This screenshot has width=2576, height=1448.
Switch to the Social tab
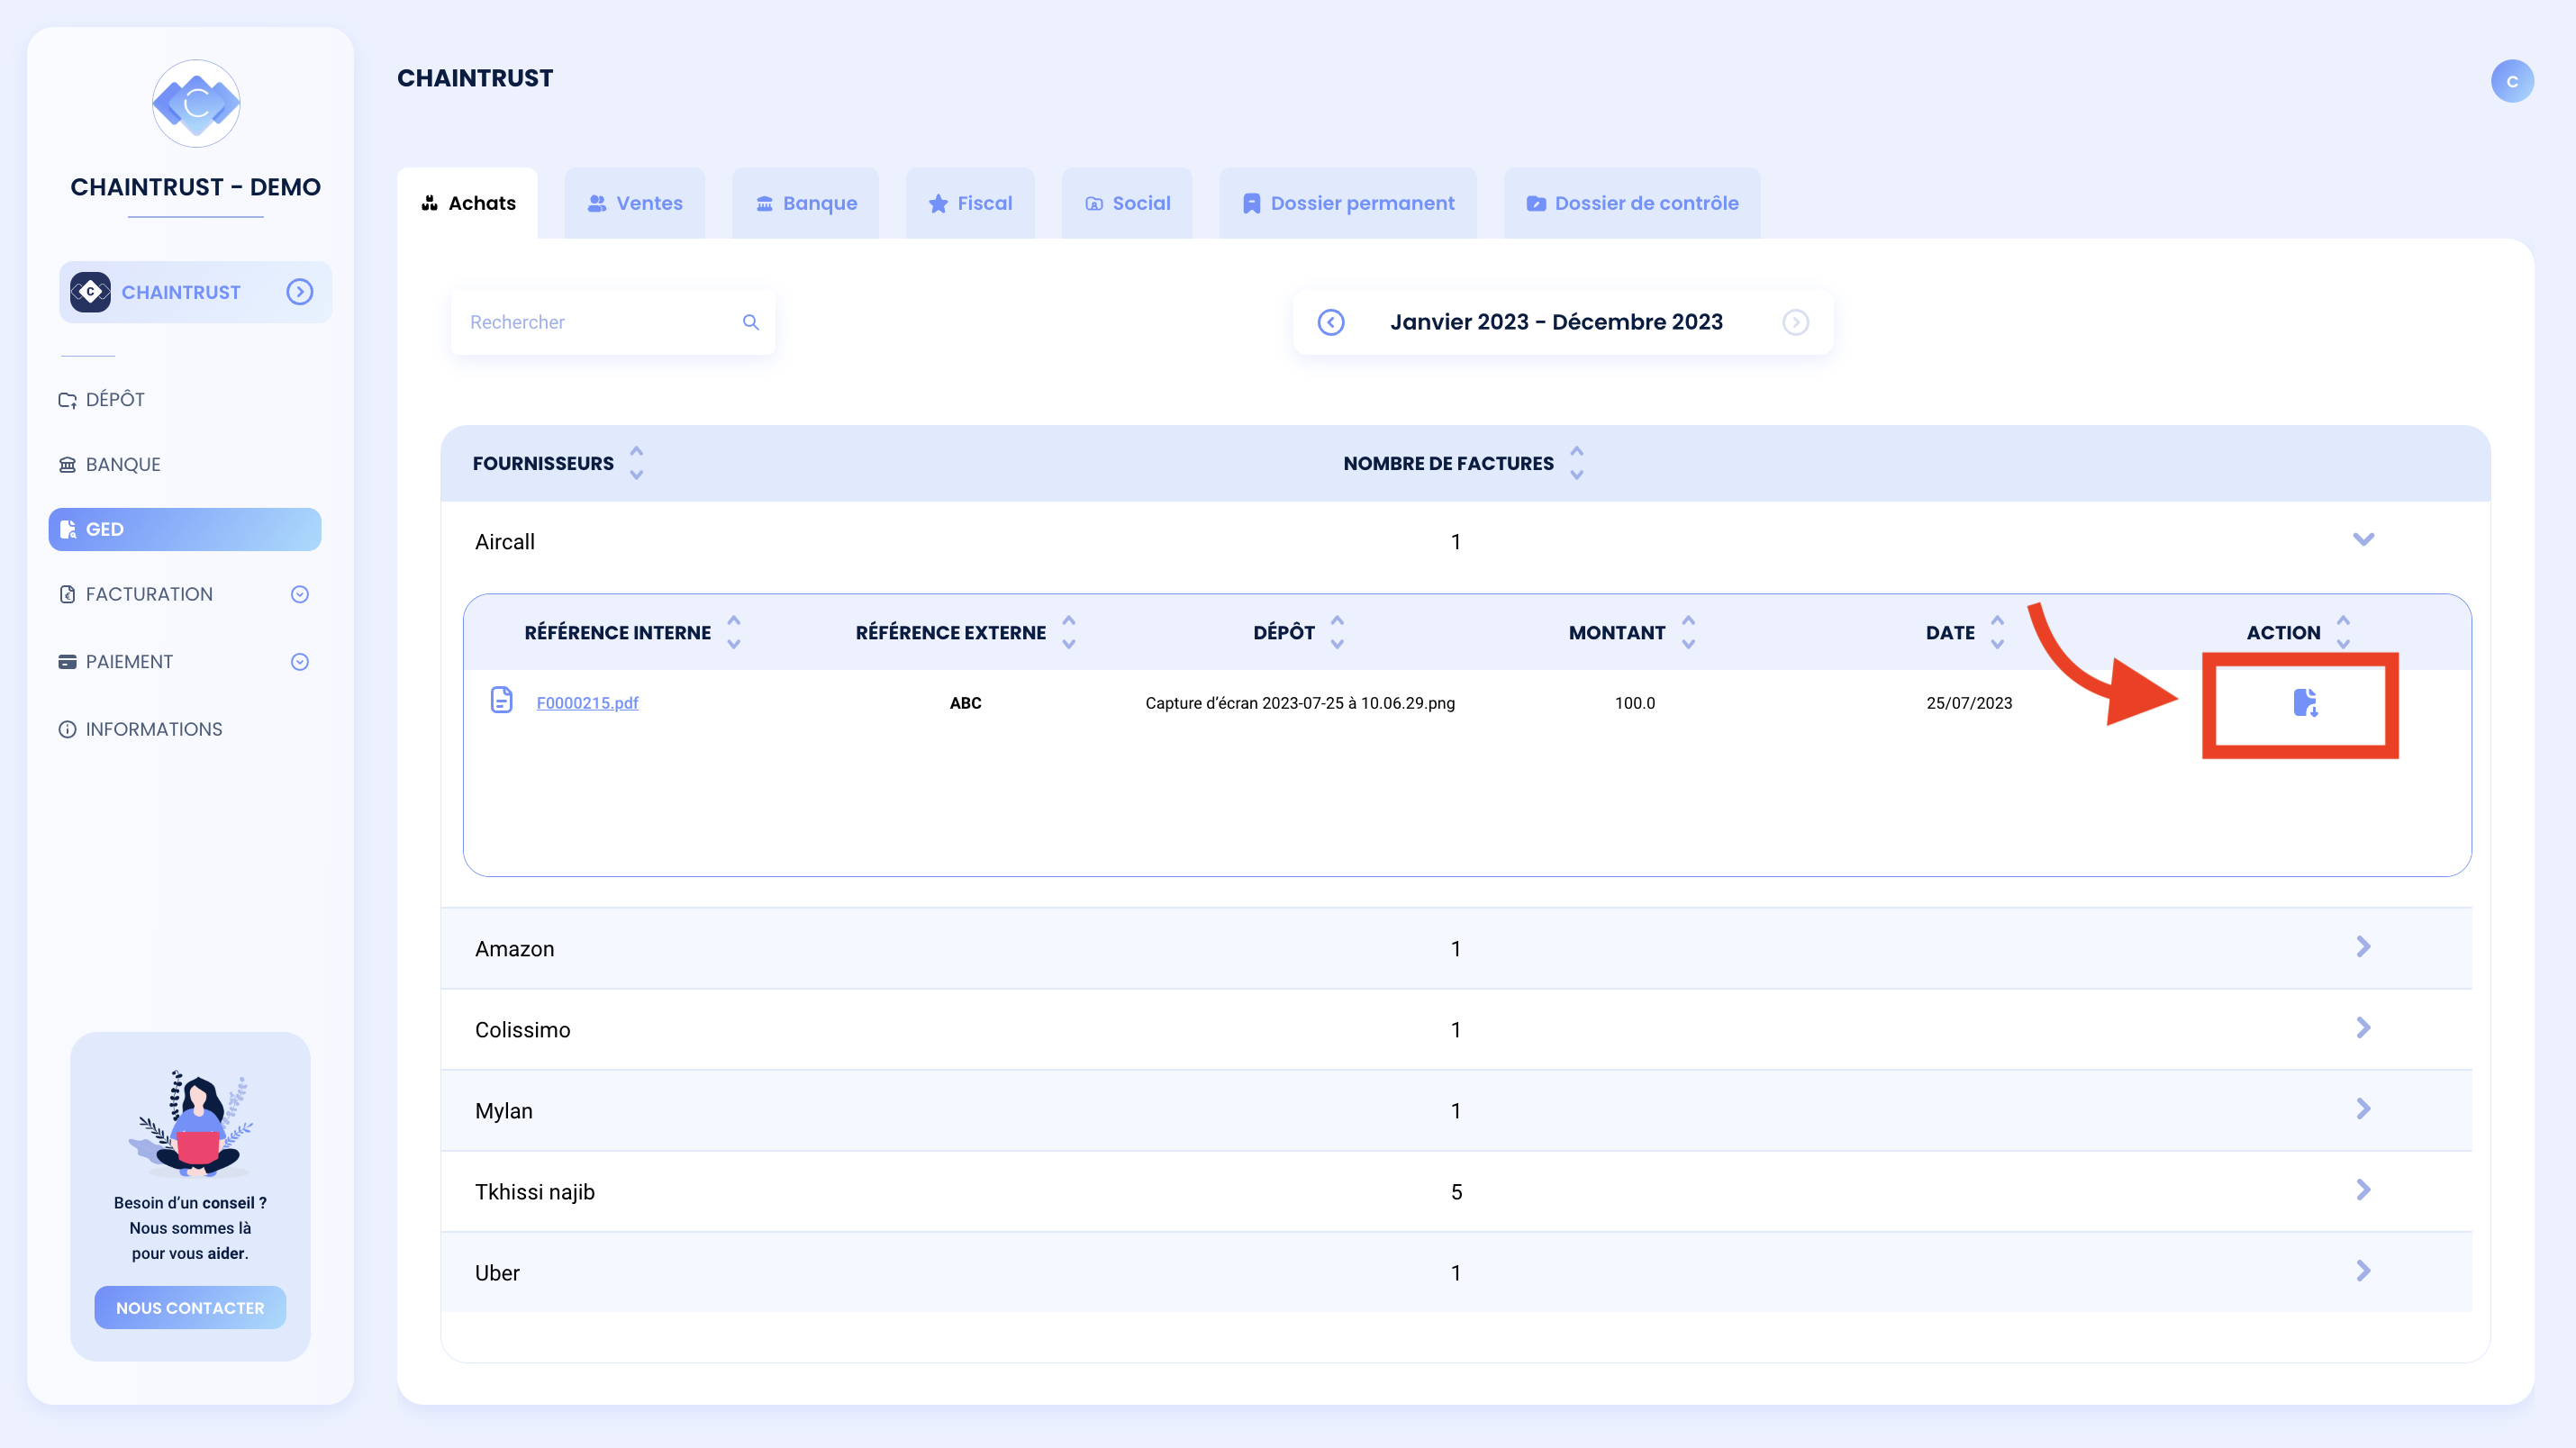1127,203
